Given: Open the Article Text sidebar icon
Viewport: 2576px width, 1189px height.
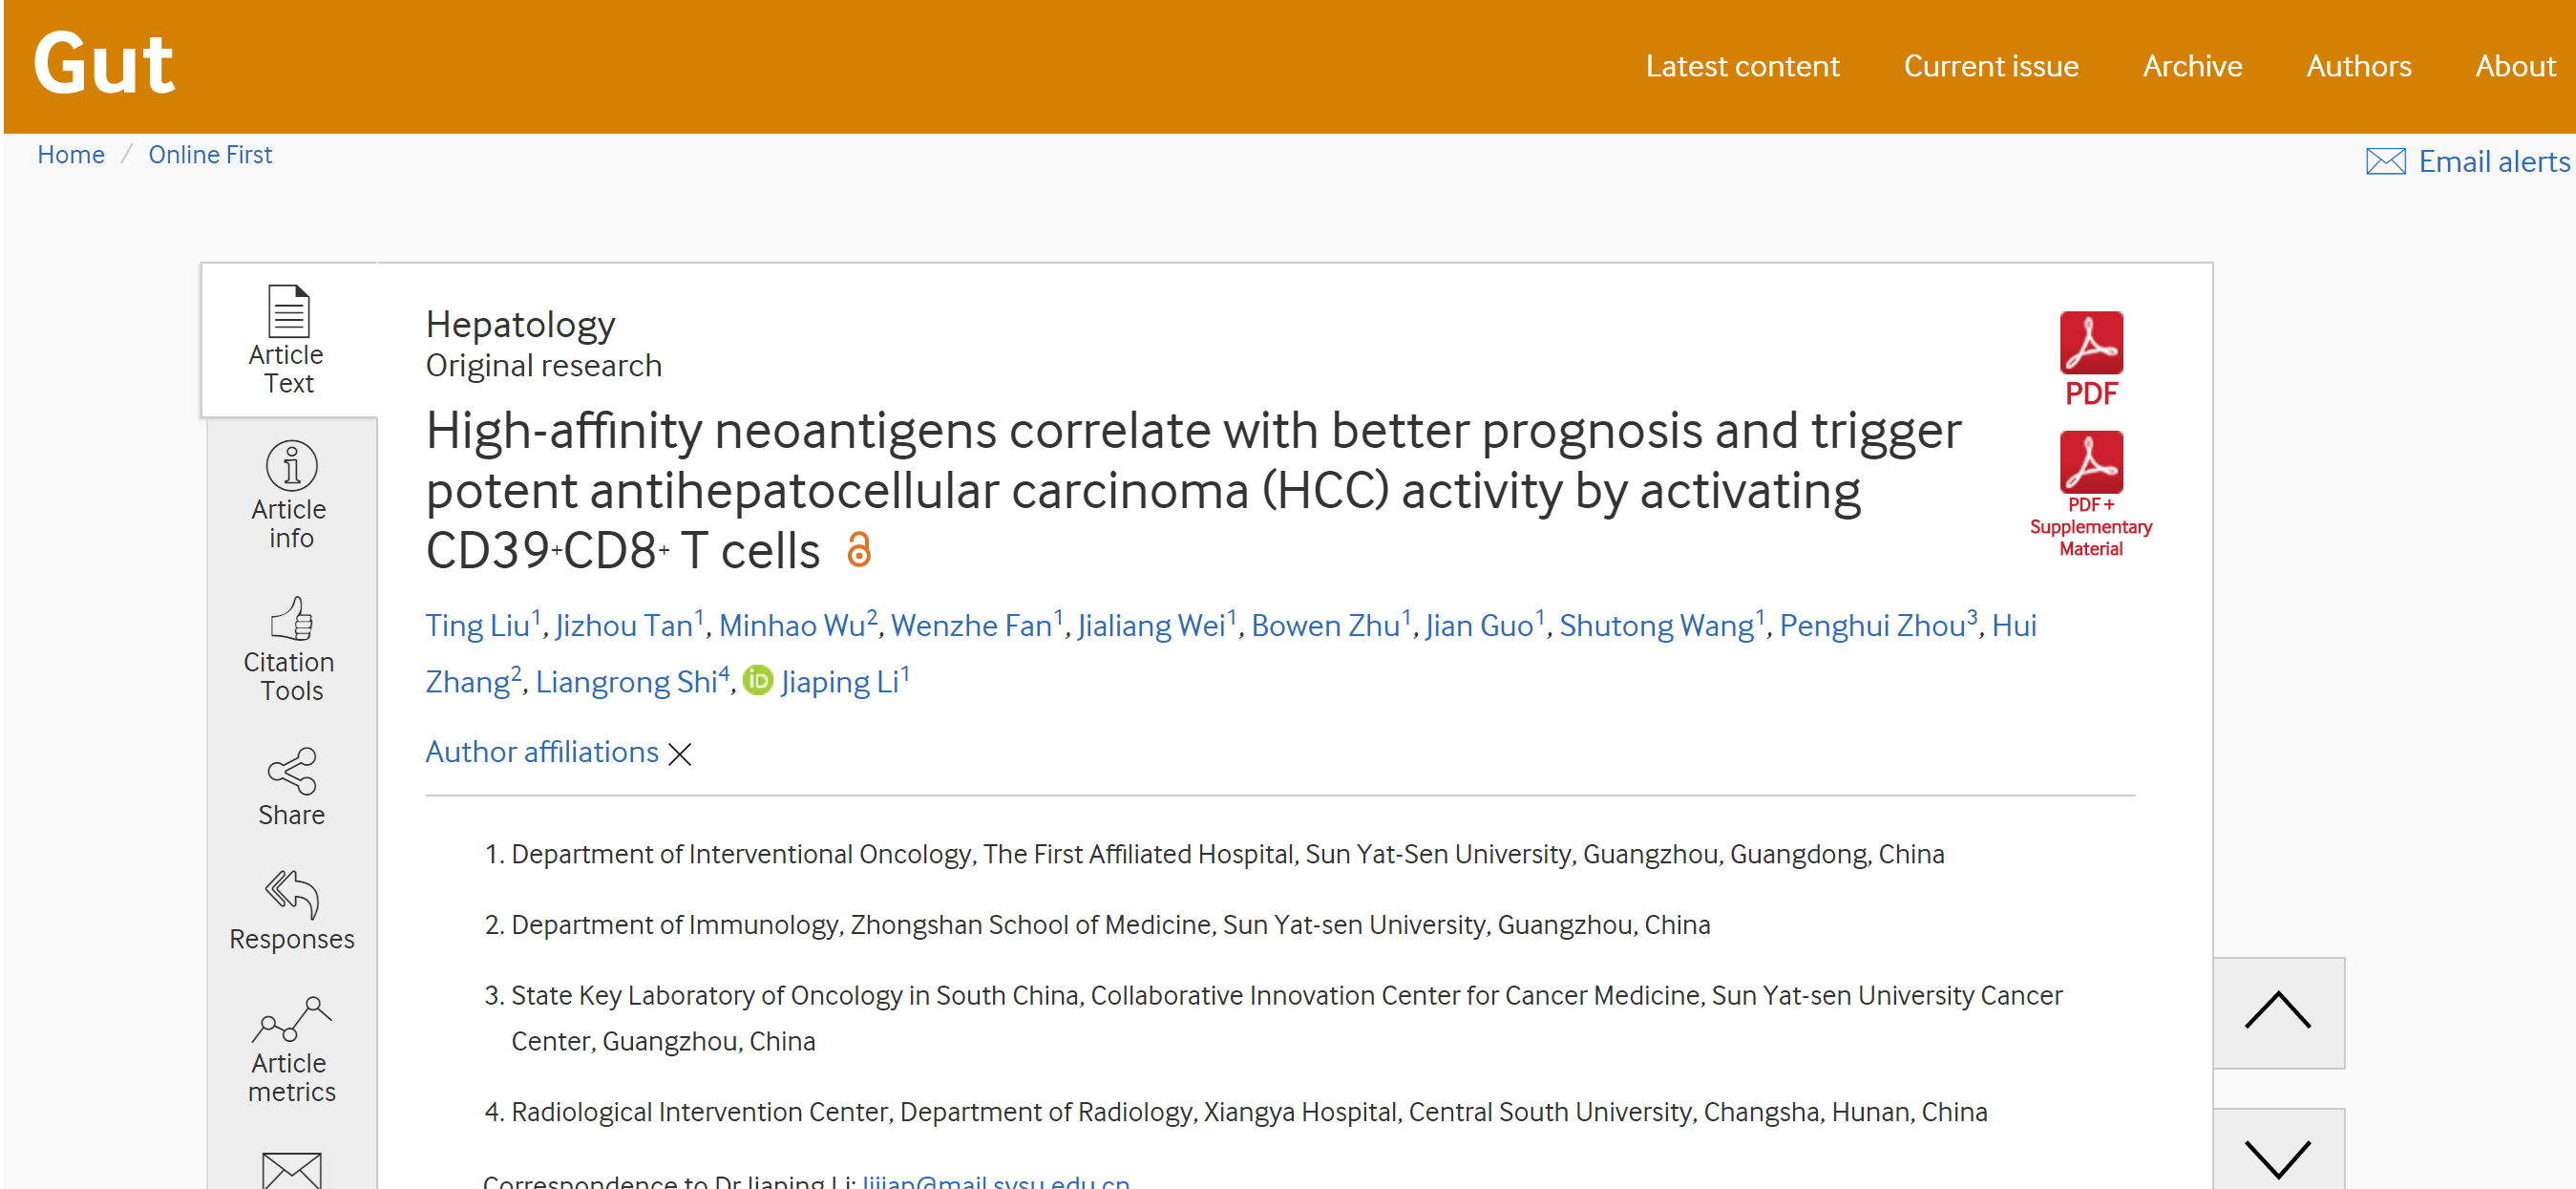Looking at the screenshot, I should click(289, 311).
